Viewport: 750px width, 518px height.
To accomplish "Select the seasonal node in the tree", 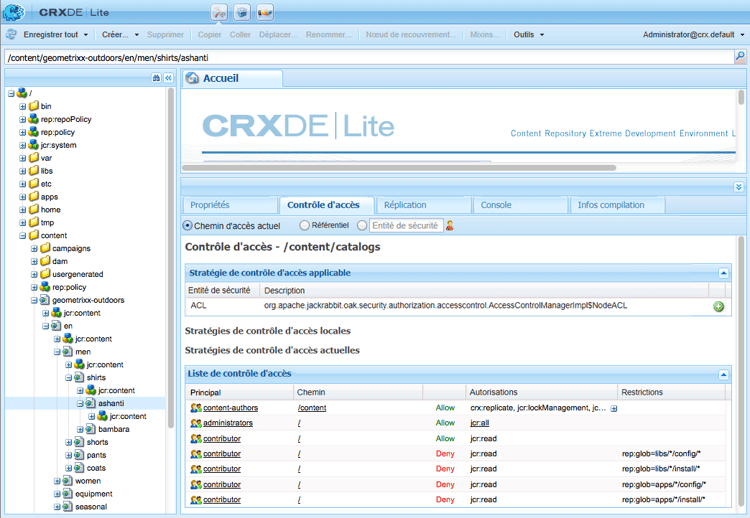I will click(x=91, y=507).
